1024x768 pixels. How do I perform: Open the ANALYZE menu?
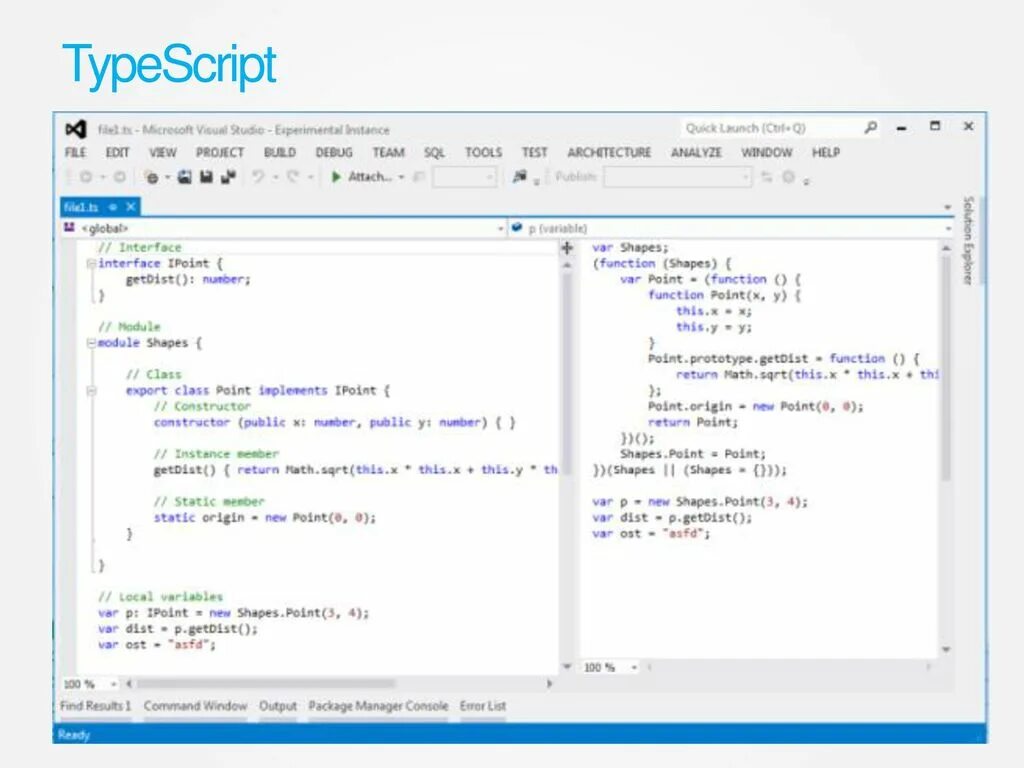696,153
